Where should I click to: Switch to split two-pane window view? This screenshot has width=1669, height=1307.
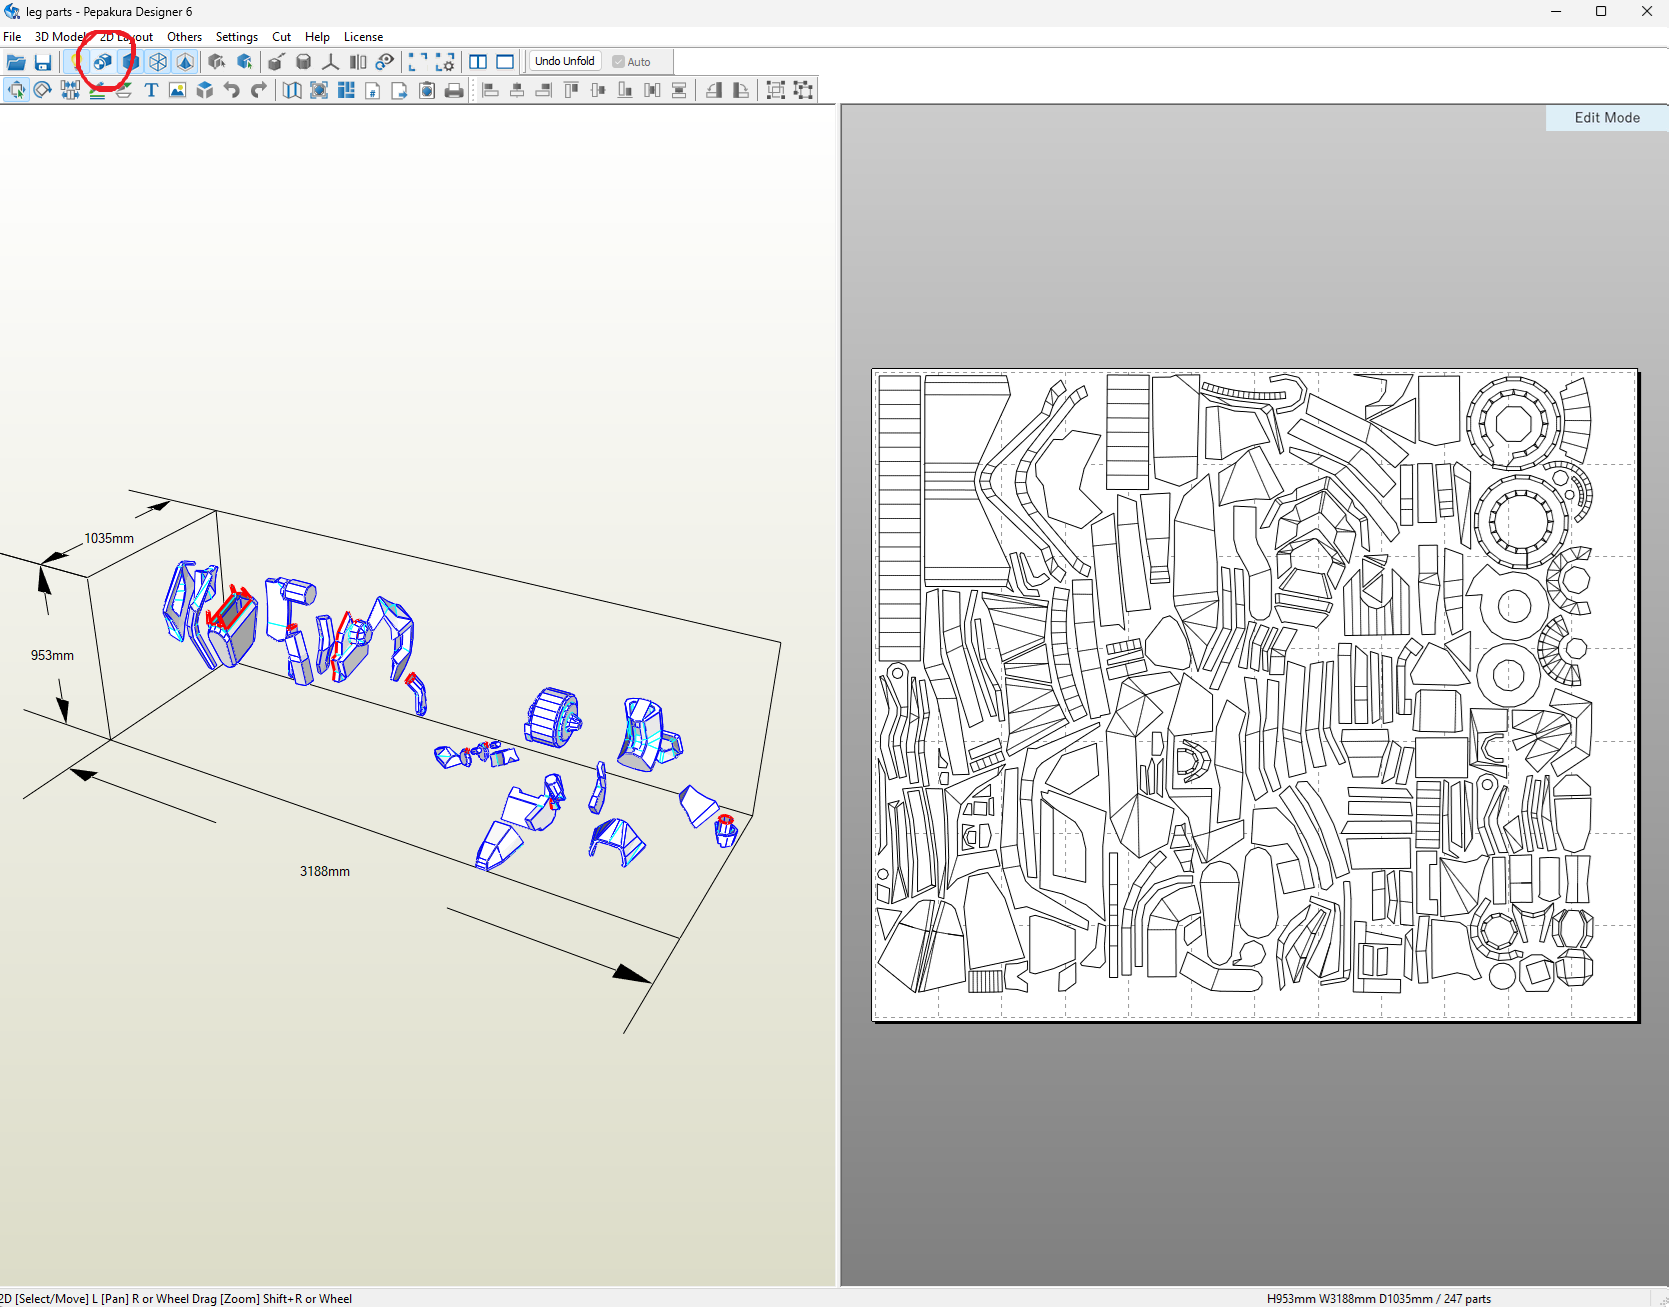click(478, 62)
